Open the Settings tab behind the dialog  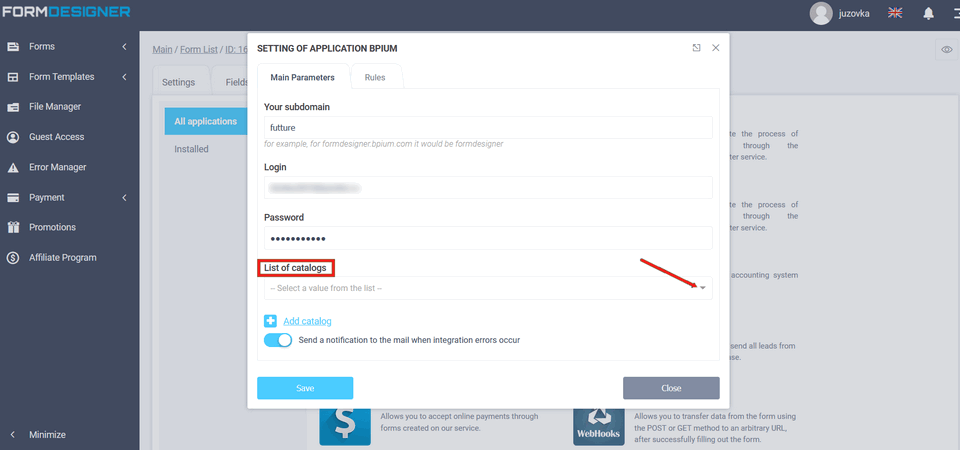click(178, 82)
